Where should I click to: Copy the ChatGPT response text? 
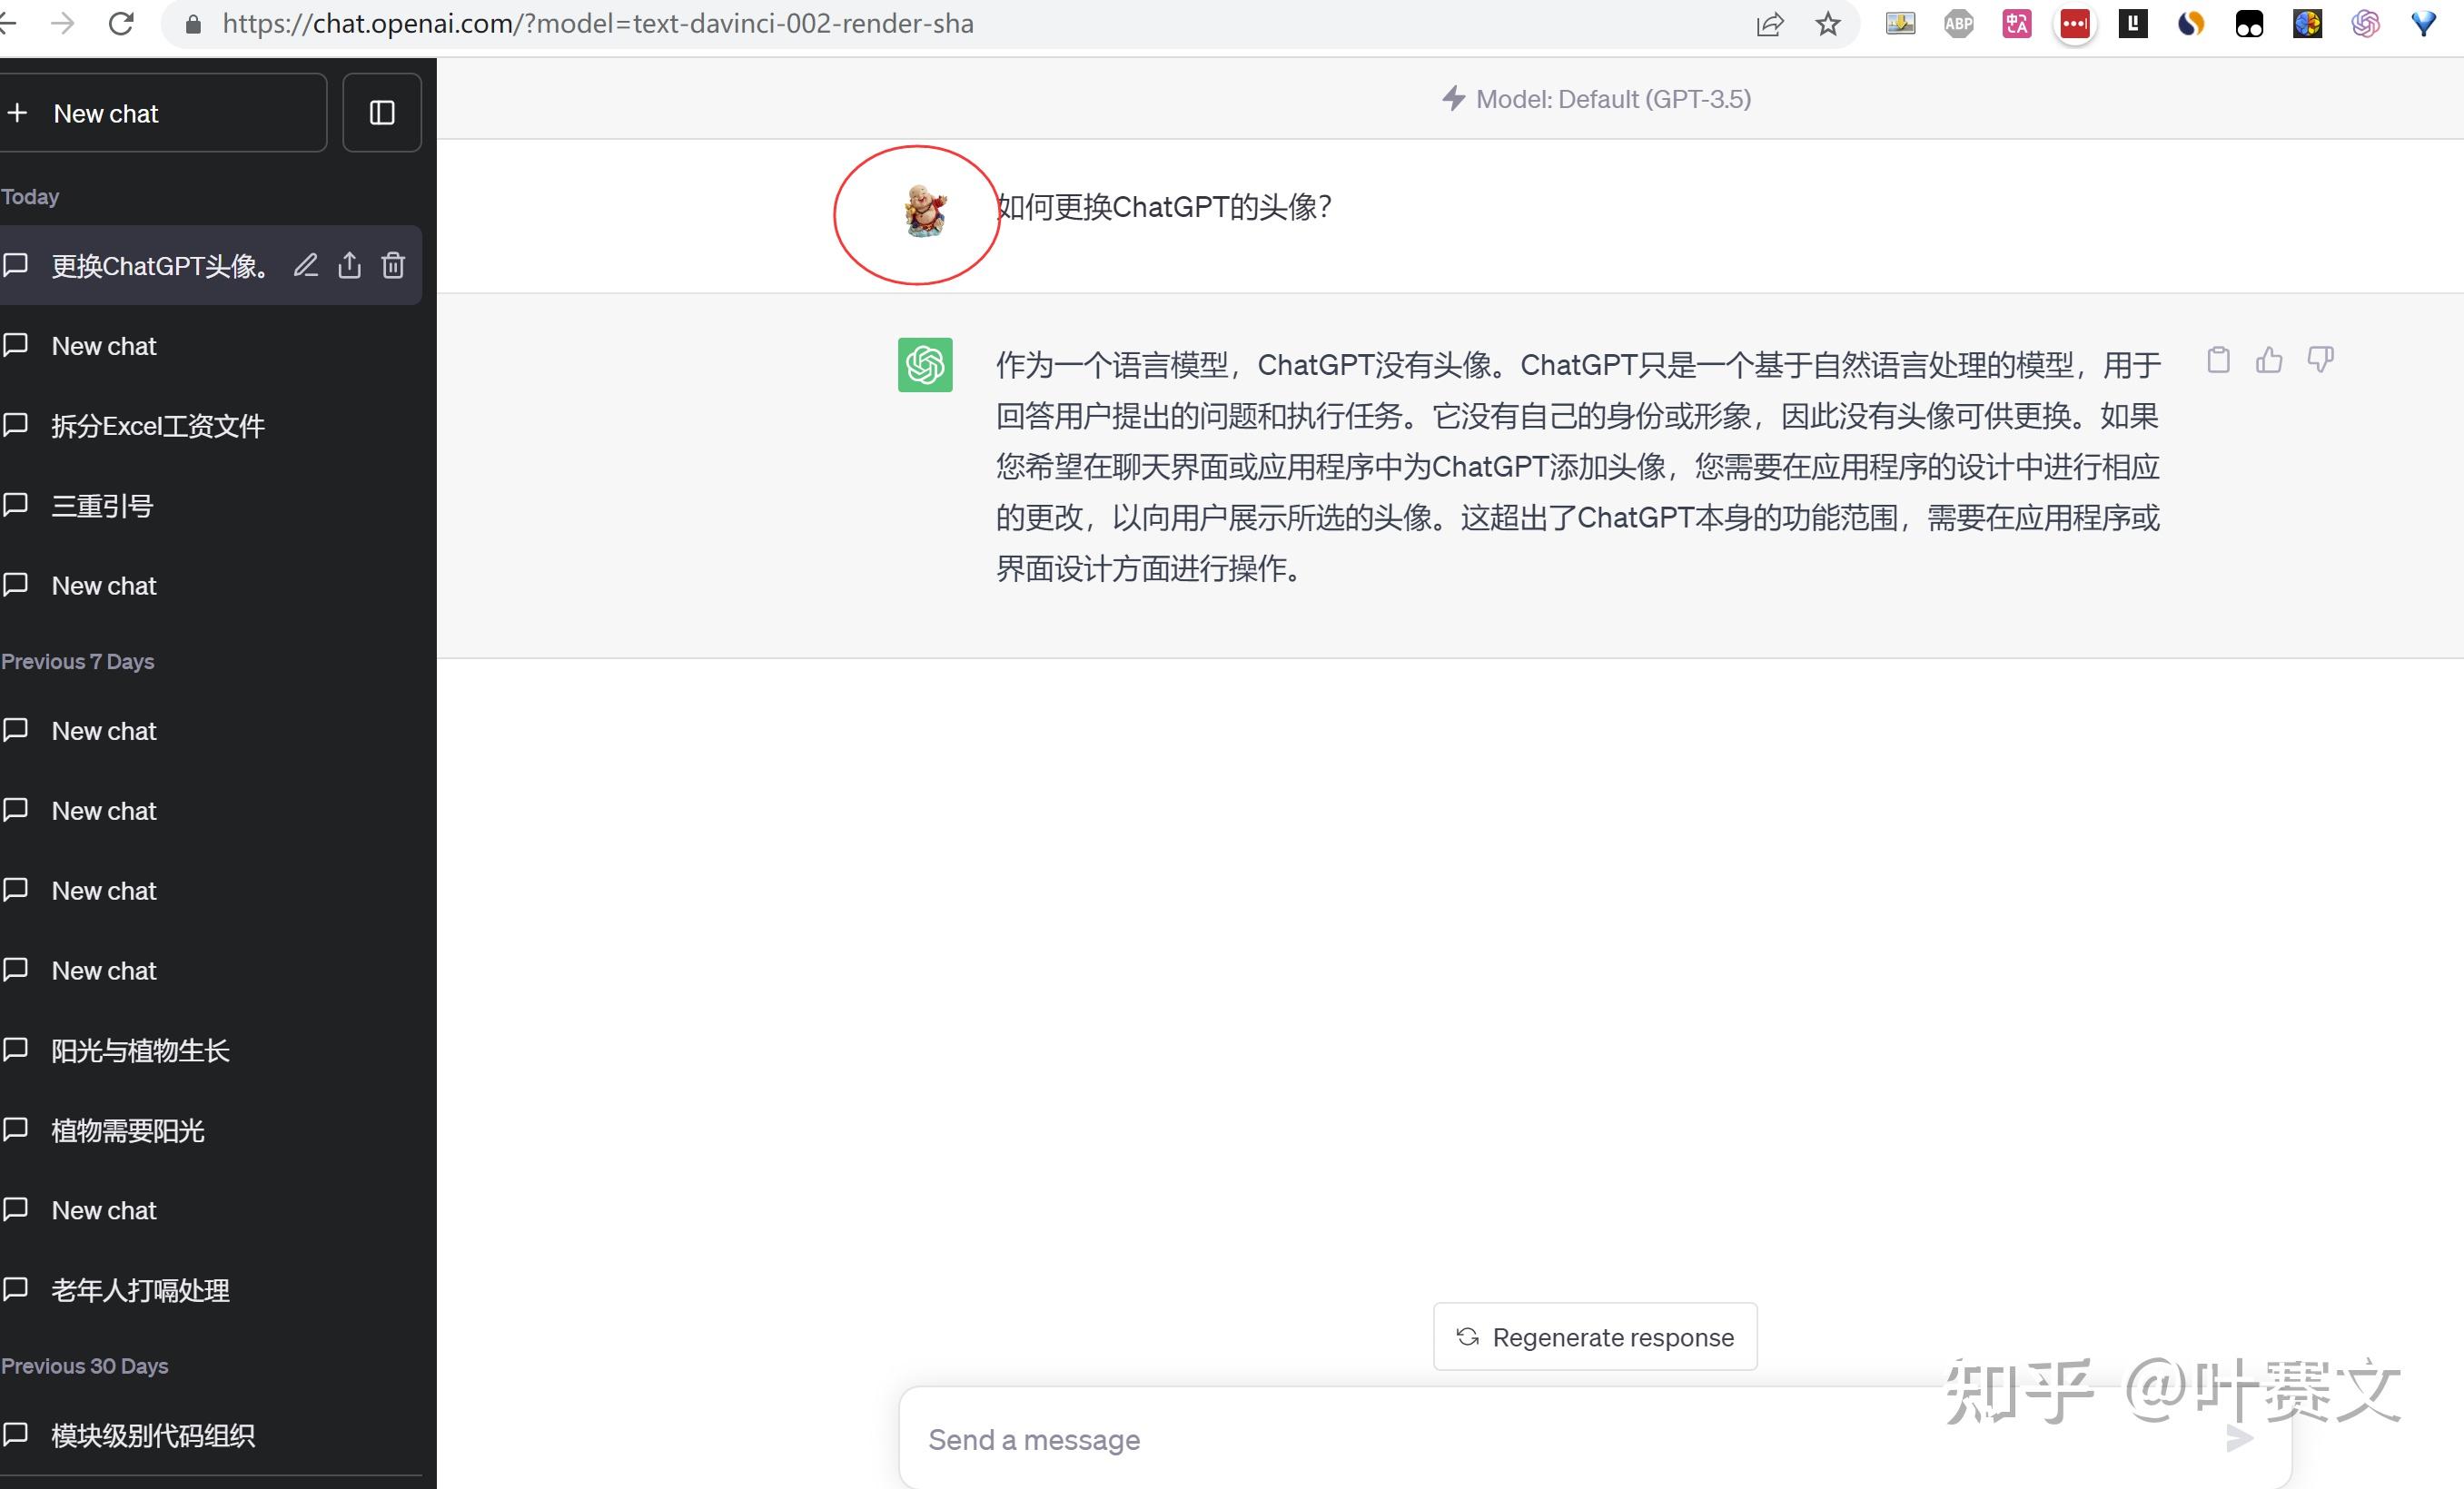pyautogui.click(x=2218, y=360)
